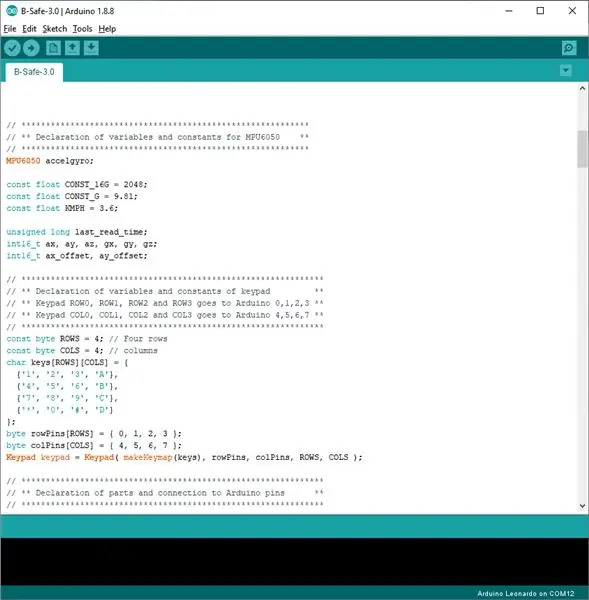This screenshot has width=589, height=600.
Task: Click the 'char keys[ROWS][COLS]' line
Action: tap(67, 362)
